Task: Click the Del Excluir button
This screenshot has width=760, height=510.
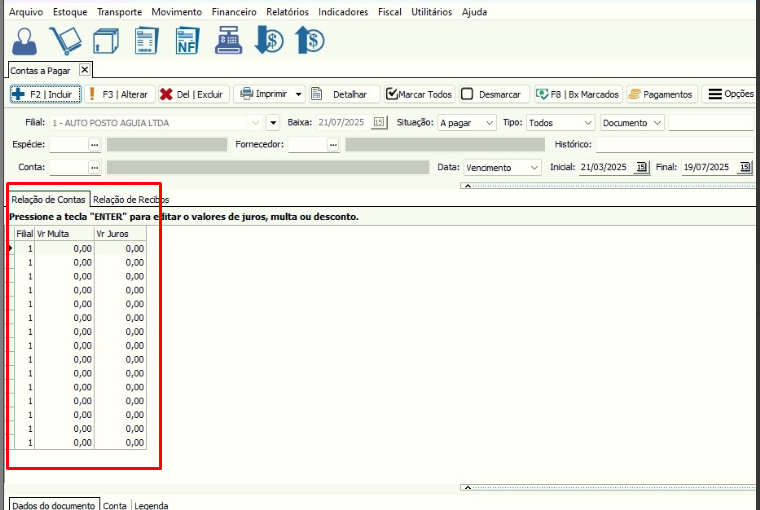Action: (192, 94)
